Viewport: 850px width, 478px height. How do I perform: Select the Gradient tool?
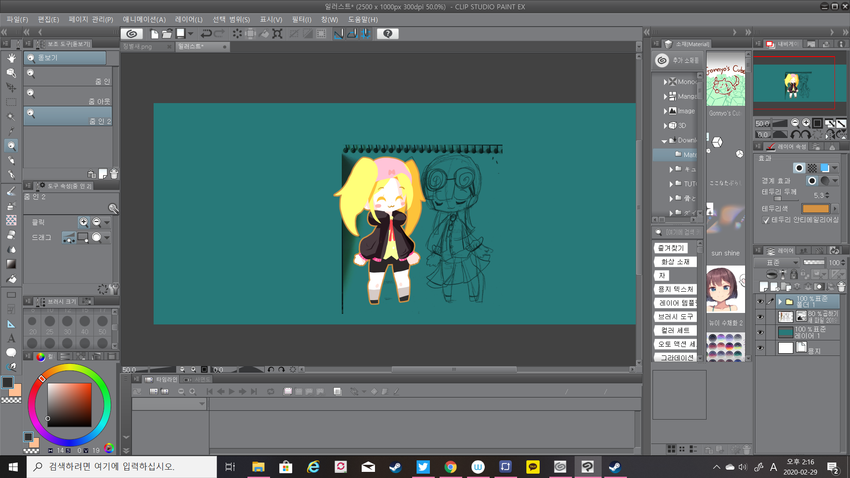(x=11, y=264)
